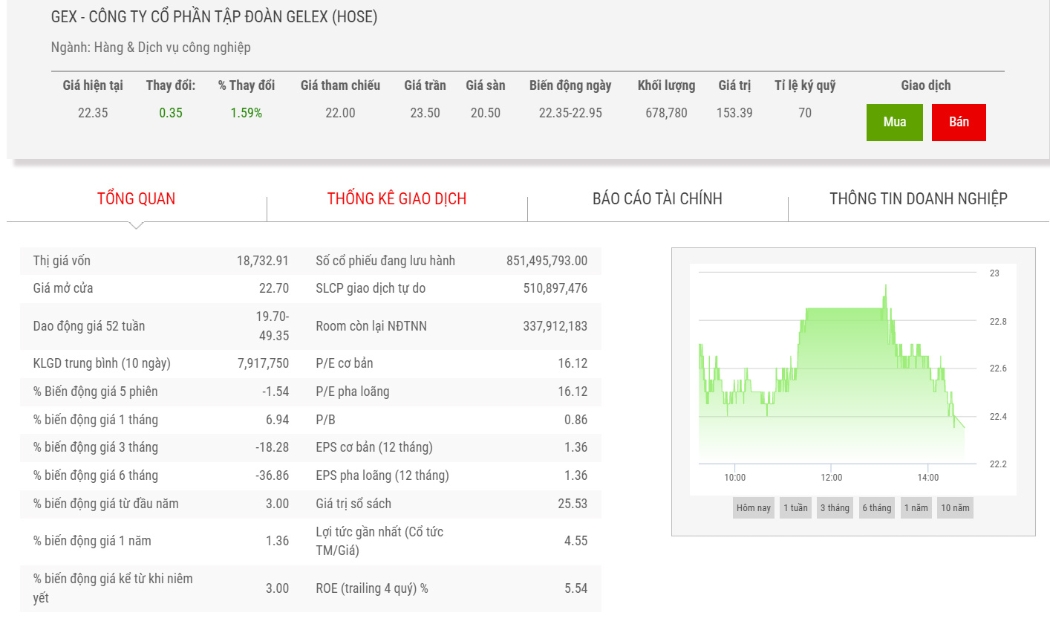Click the 6-month change value -36.86

pyautogui.click(x=272, y=475)
